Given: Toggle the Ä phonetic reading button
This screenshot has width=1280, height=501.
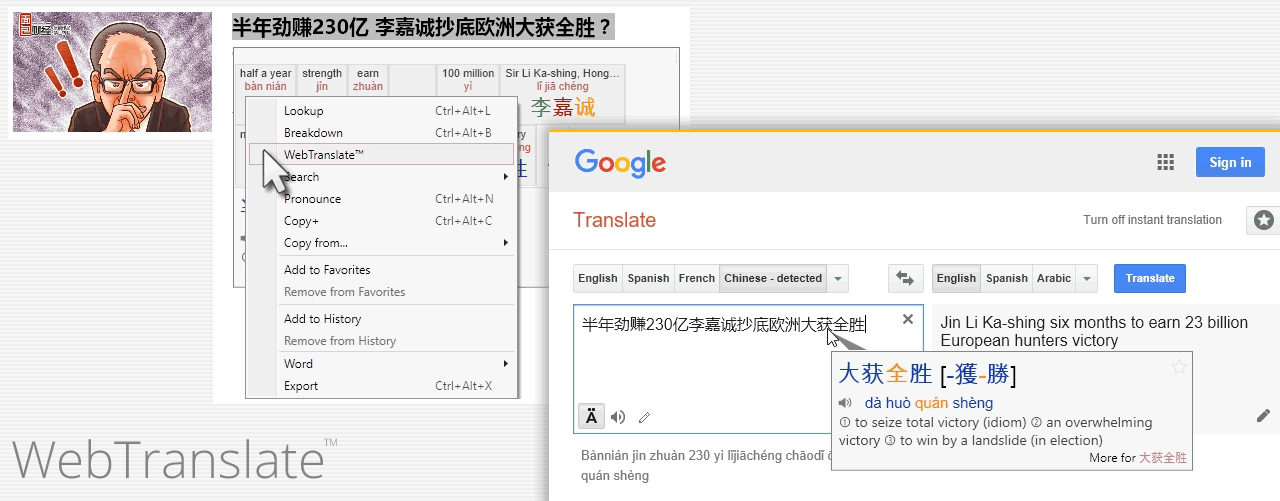Looking at the screenshot, I should tap(591, 417).
